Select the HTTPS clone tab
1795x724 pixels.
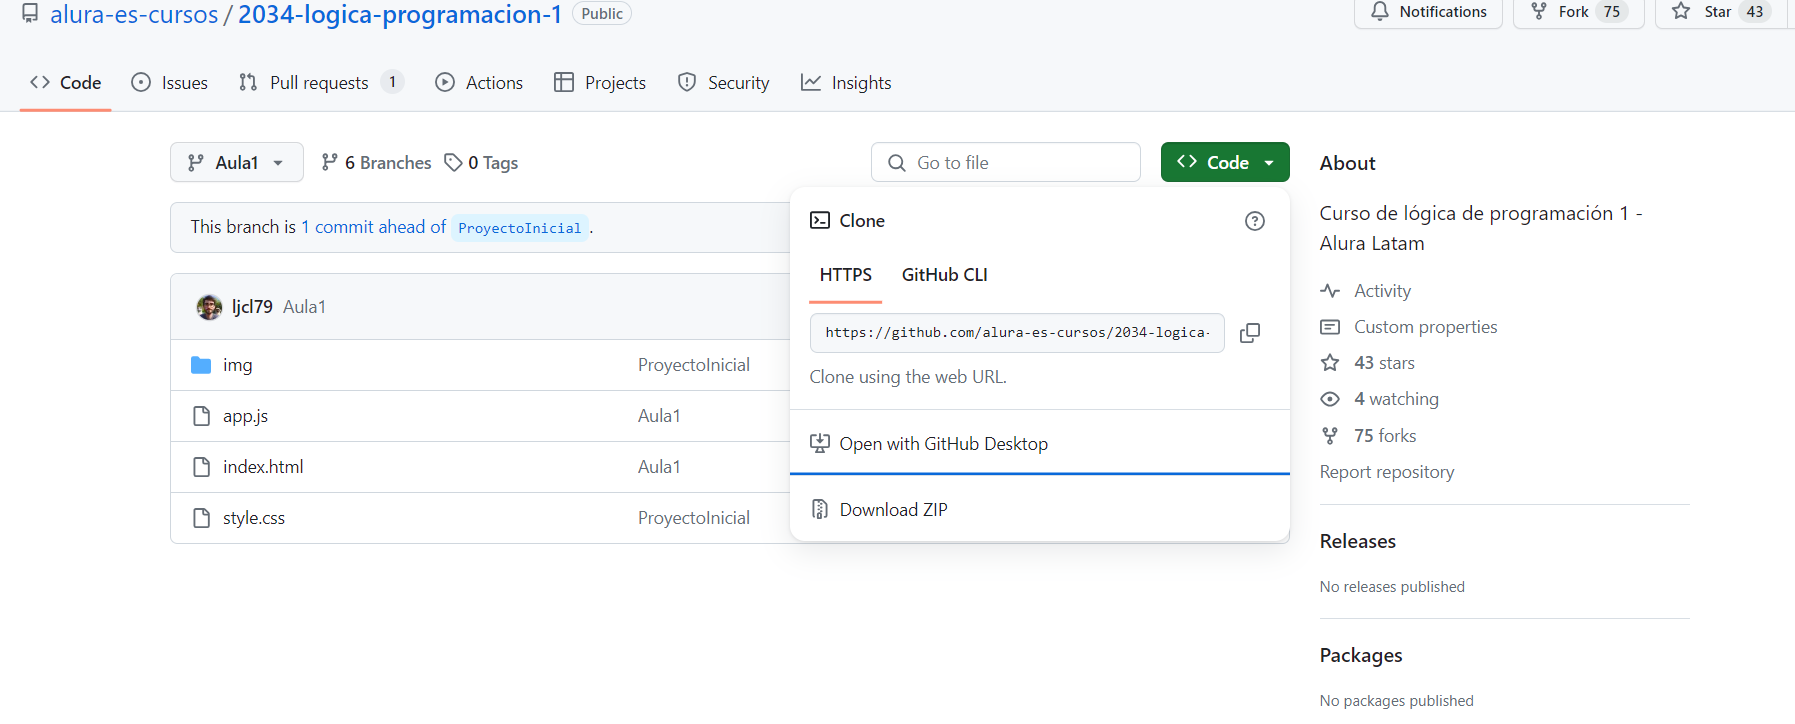846,275
